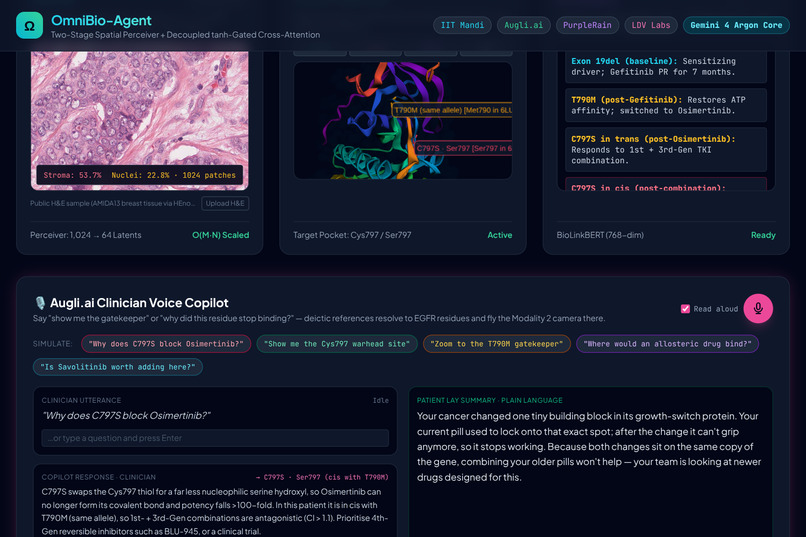Click the Public H&E sample caption text
This screenshot has width=806, height=537.
[x=113, y=203]
